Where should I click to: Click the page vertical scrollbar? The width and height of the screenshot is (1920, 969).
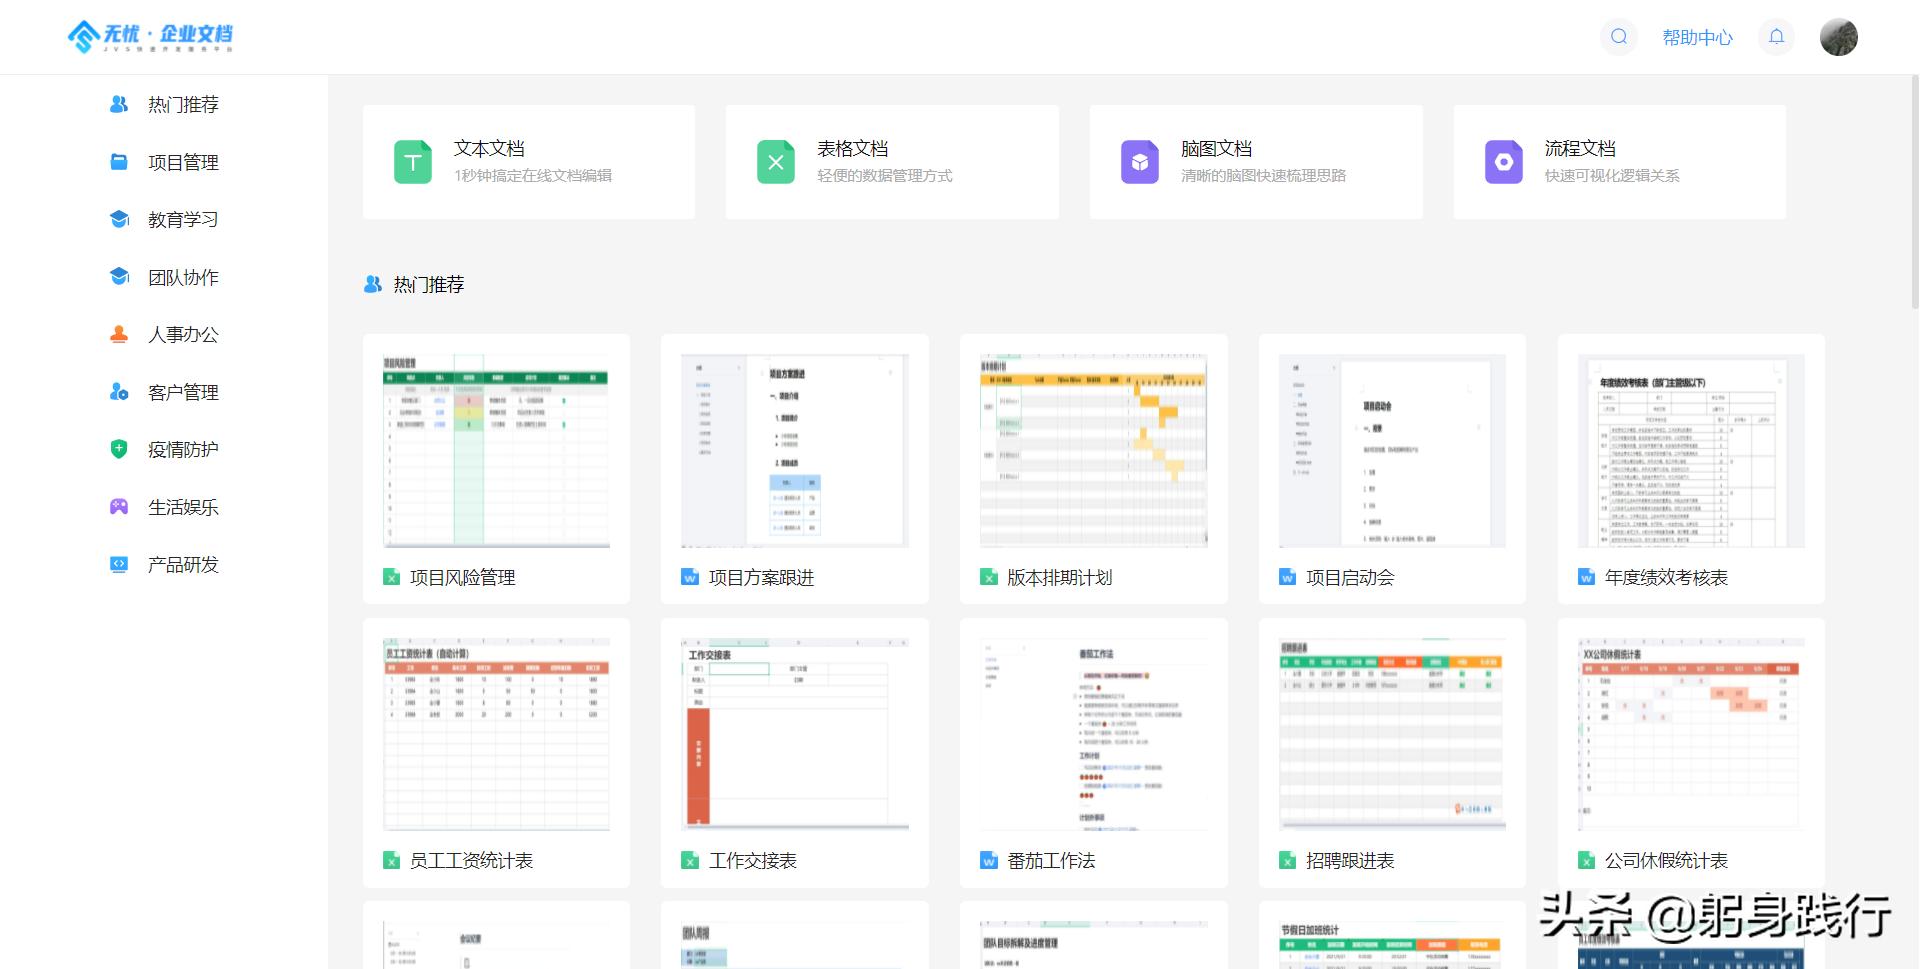(1914, 190)
